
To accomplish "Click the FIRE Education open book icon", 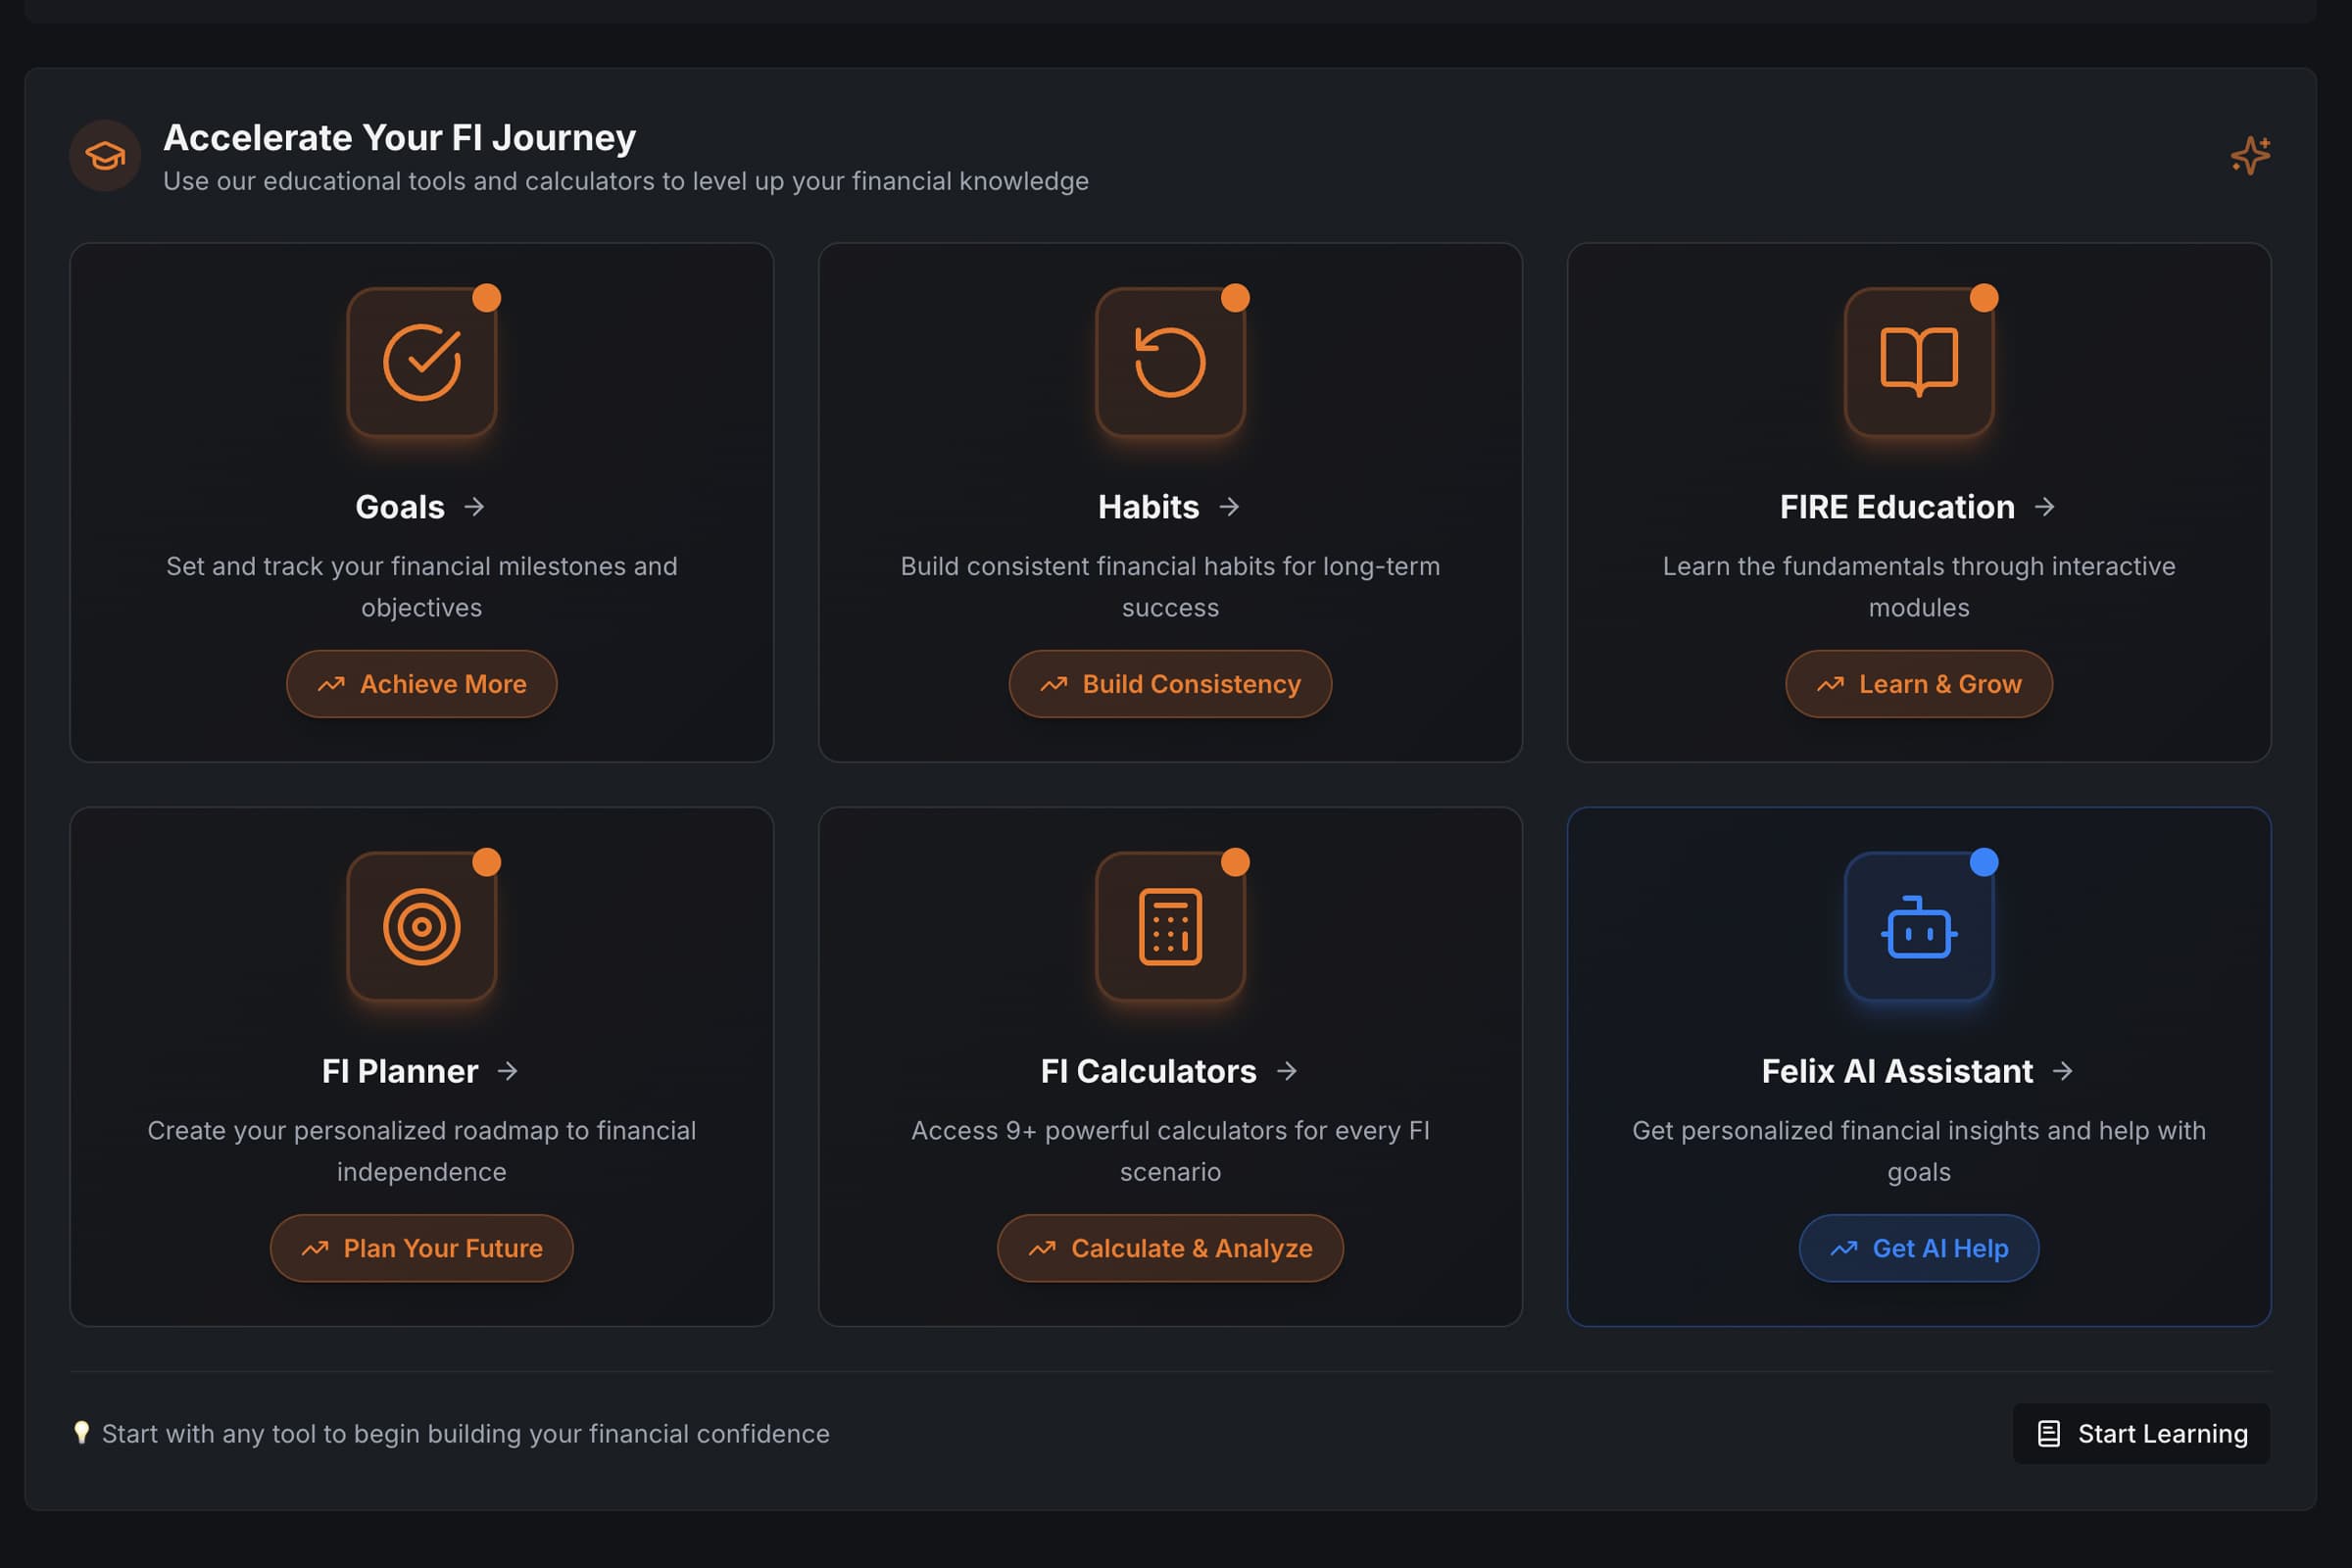I will (1918, 362).
